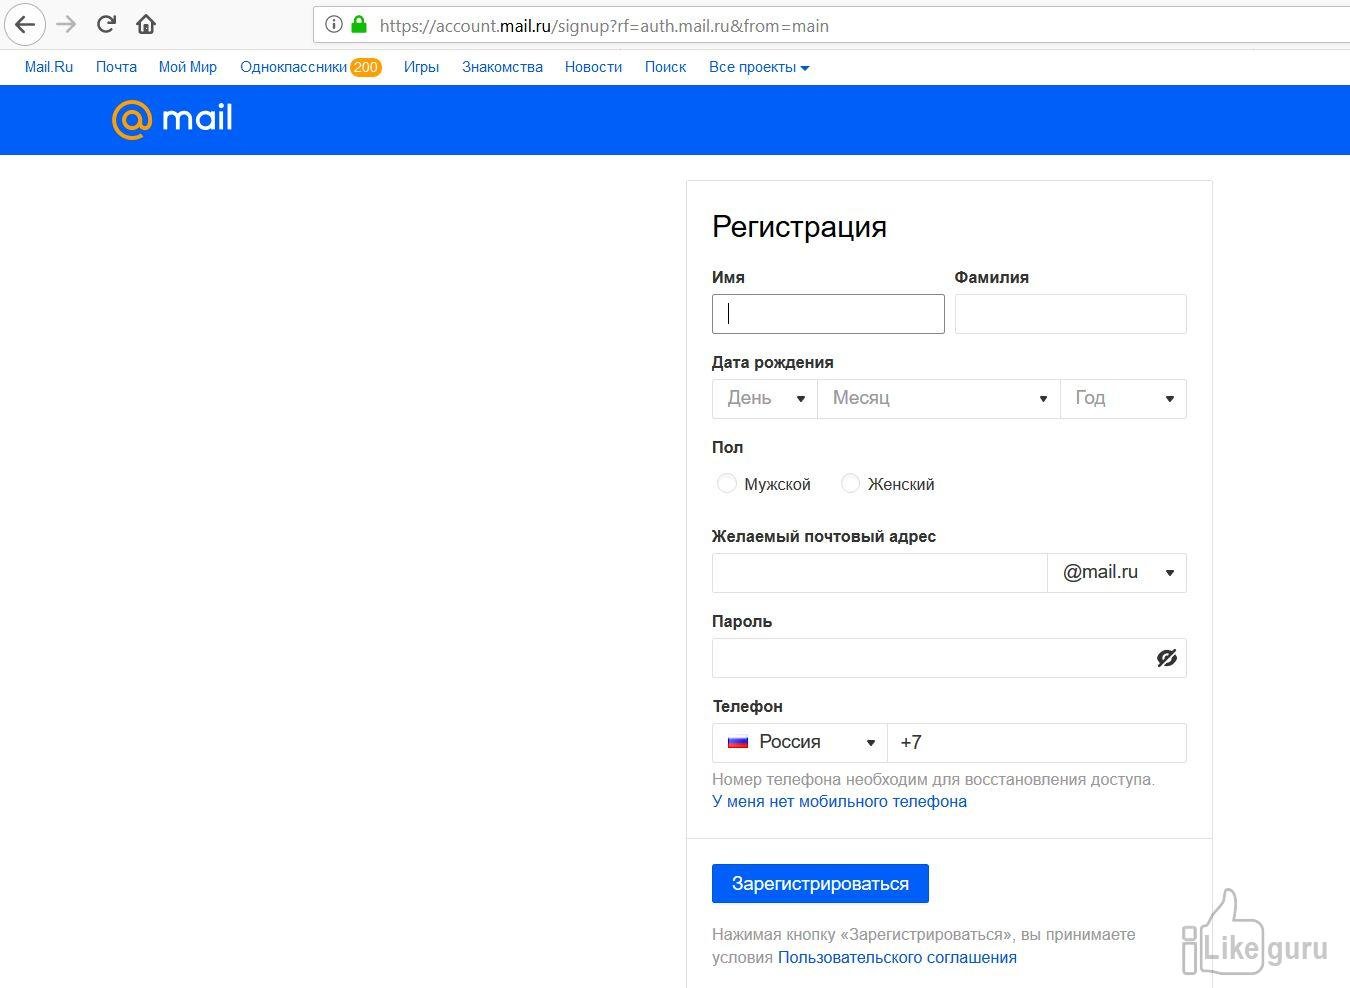The width and height of the screenshot is (1350, 988).
Task: Click the Зарегистрироваться button
Action: coord(820,884)
